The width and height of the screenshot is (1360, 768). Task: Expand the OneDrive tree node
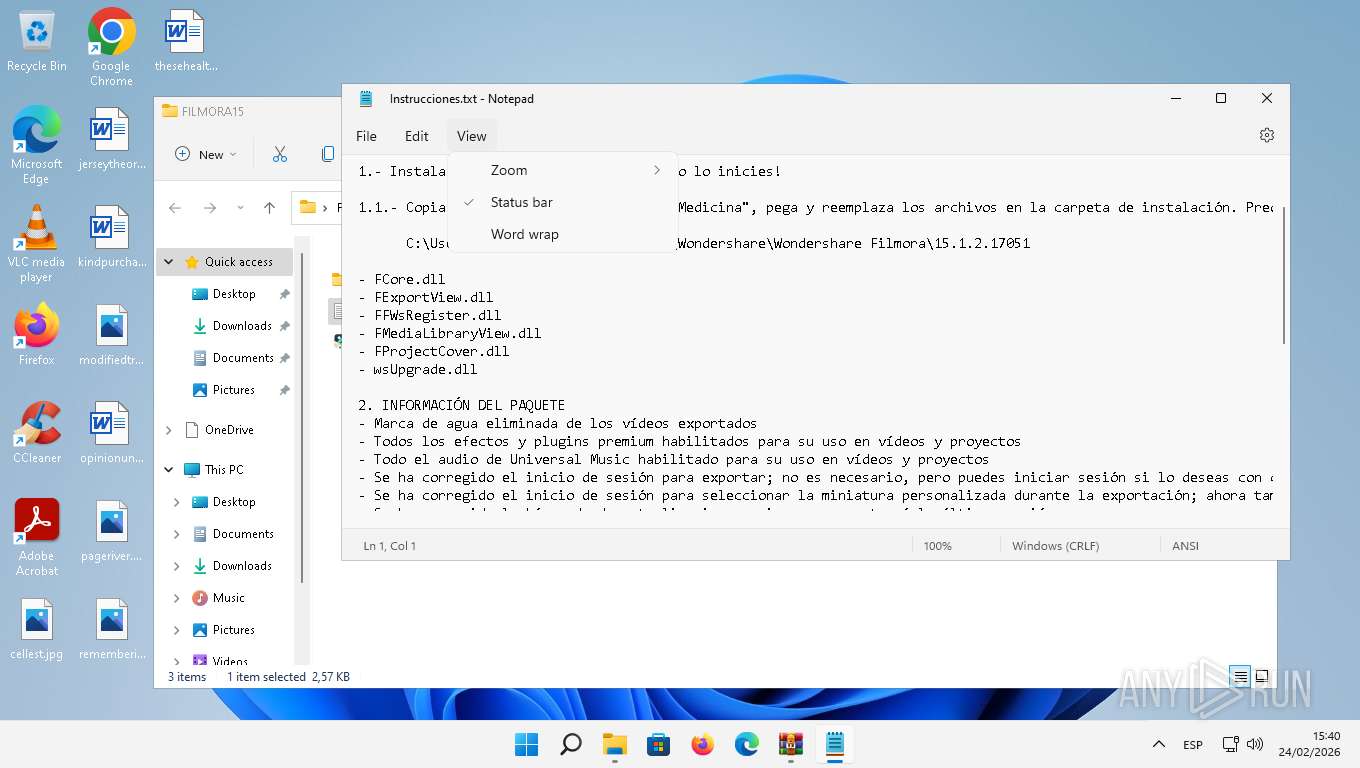(169, 430)
